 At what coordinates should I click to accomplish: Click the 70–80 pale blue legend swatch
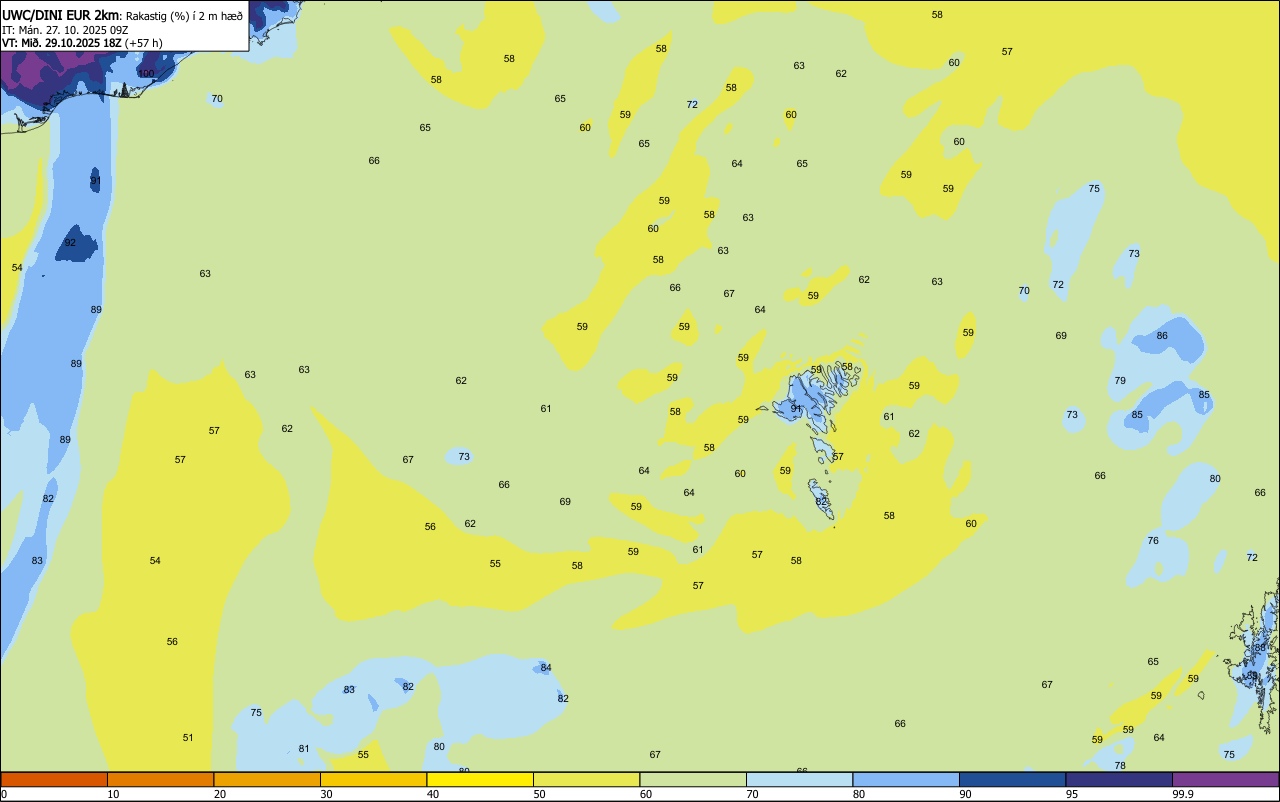[799, 779]
